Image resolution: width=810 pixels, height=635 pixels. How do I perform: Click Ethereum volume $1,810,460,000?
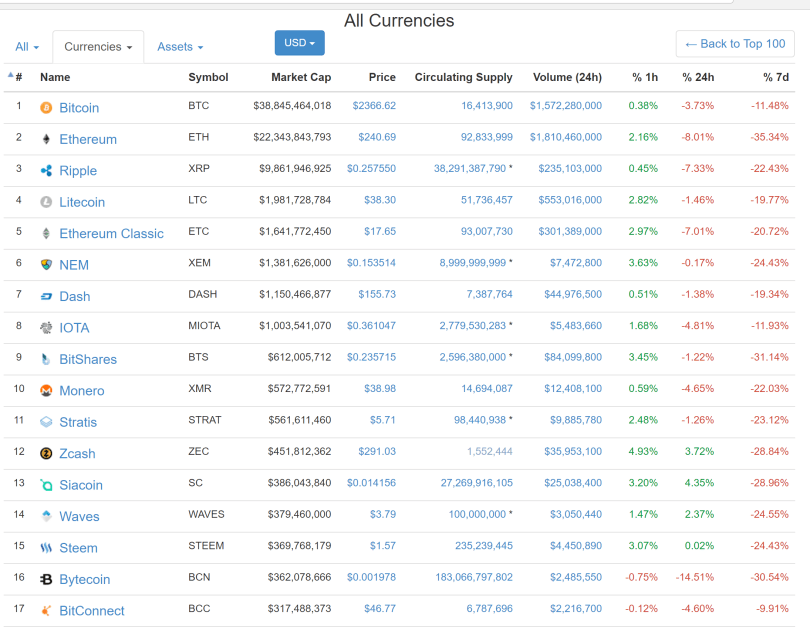(x=566, y=137)
